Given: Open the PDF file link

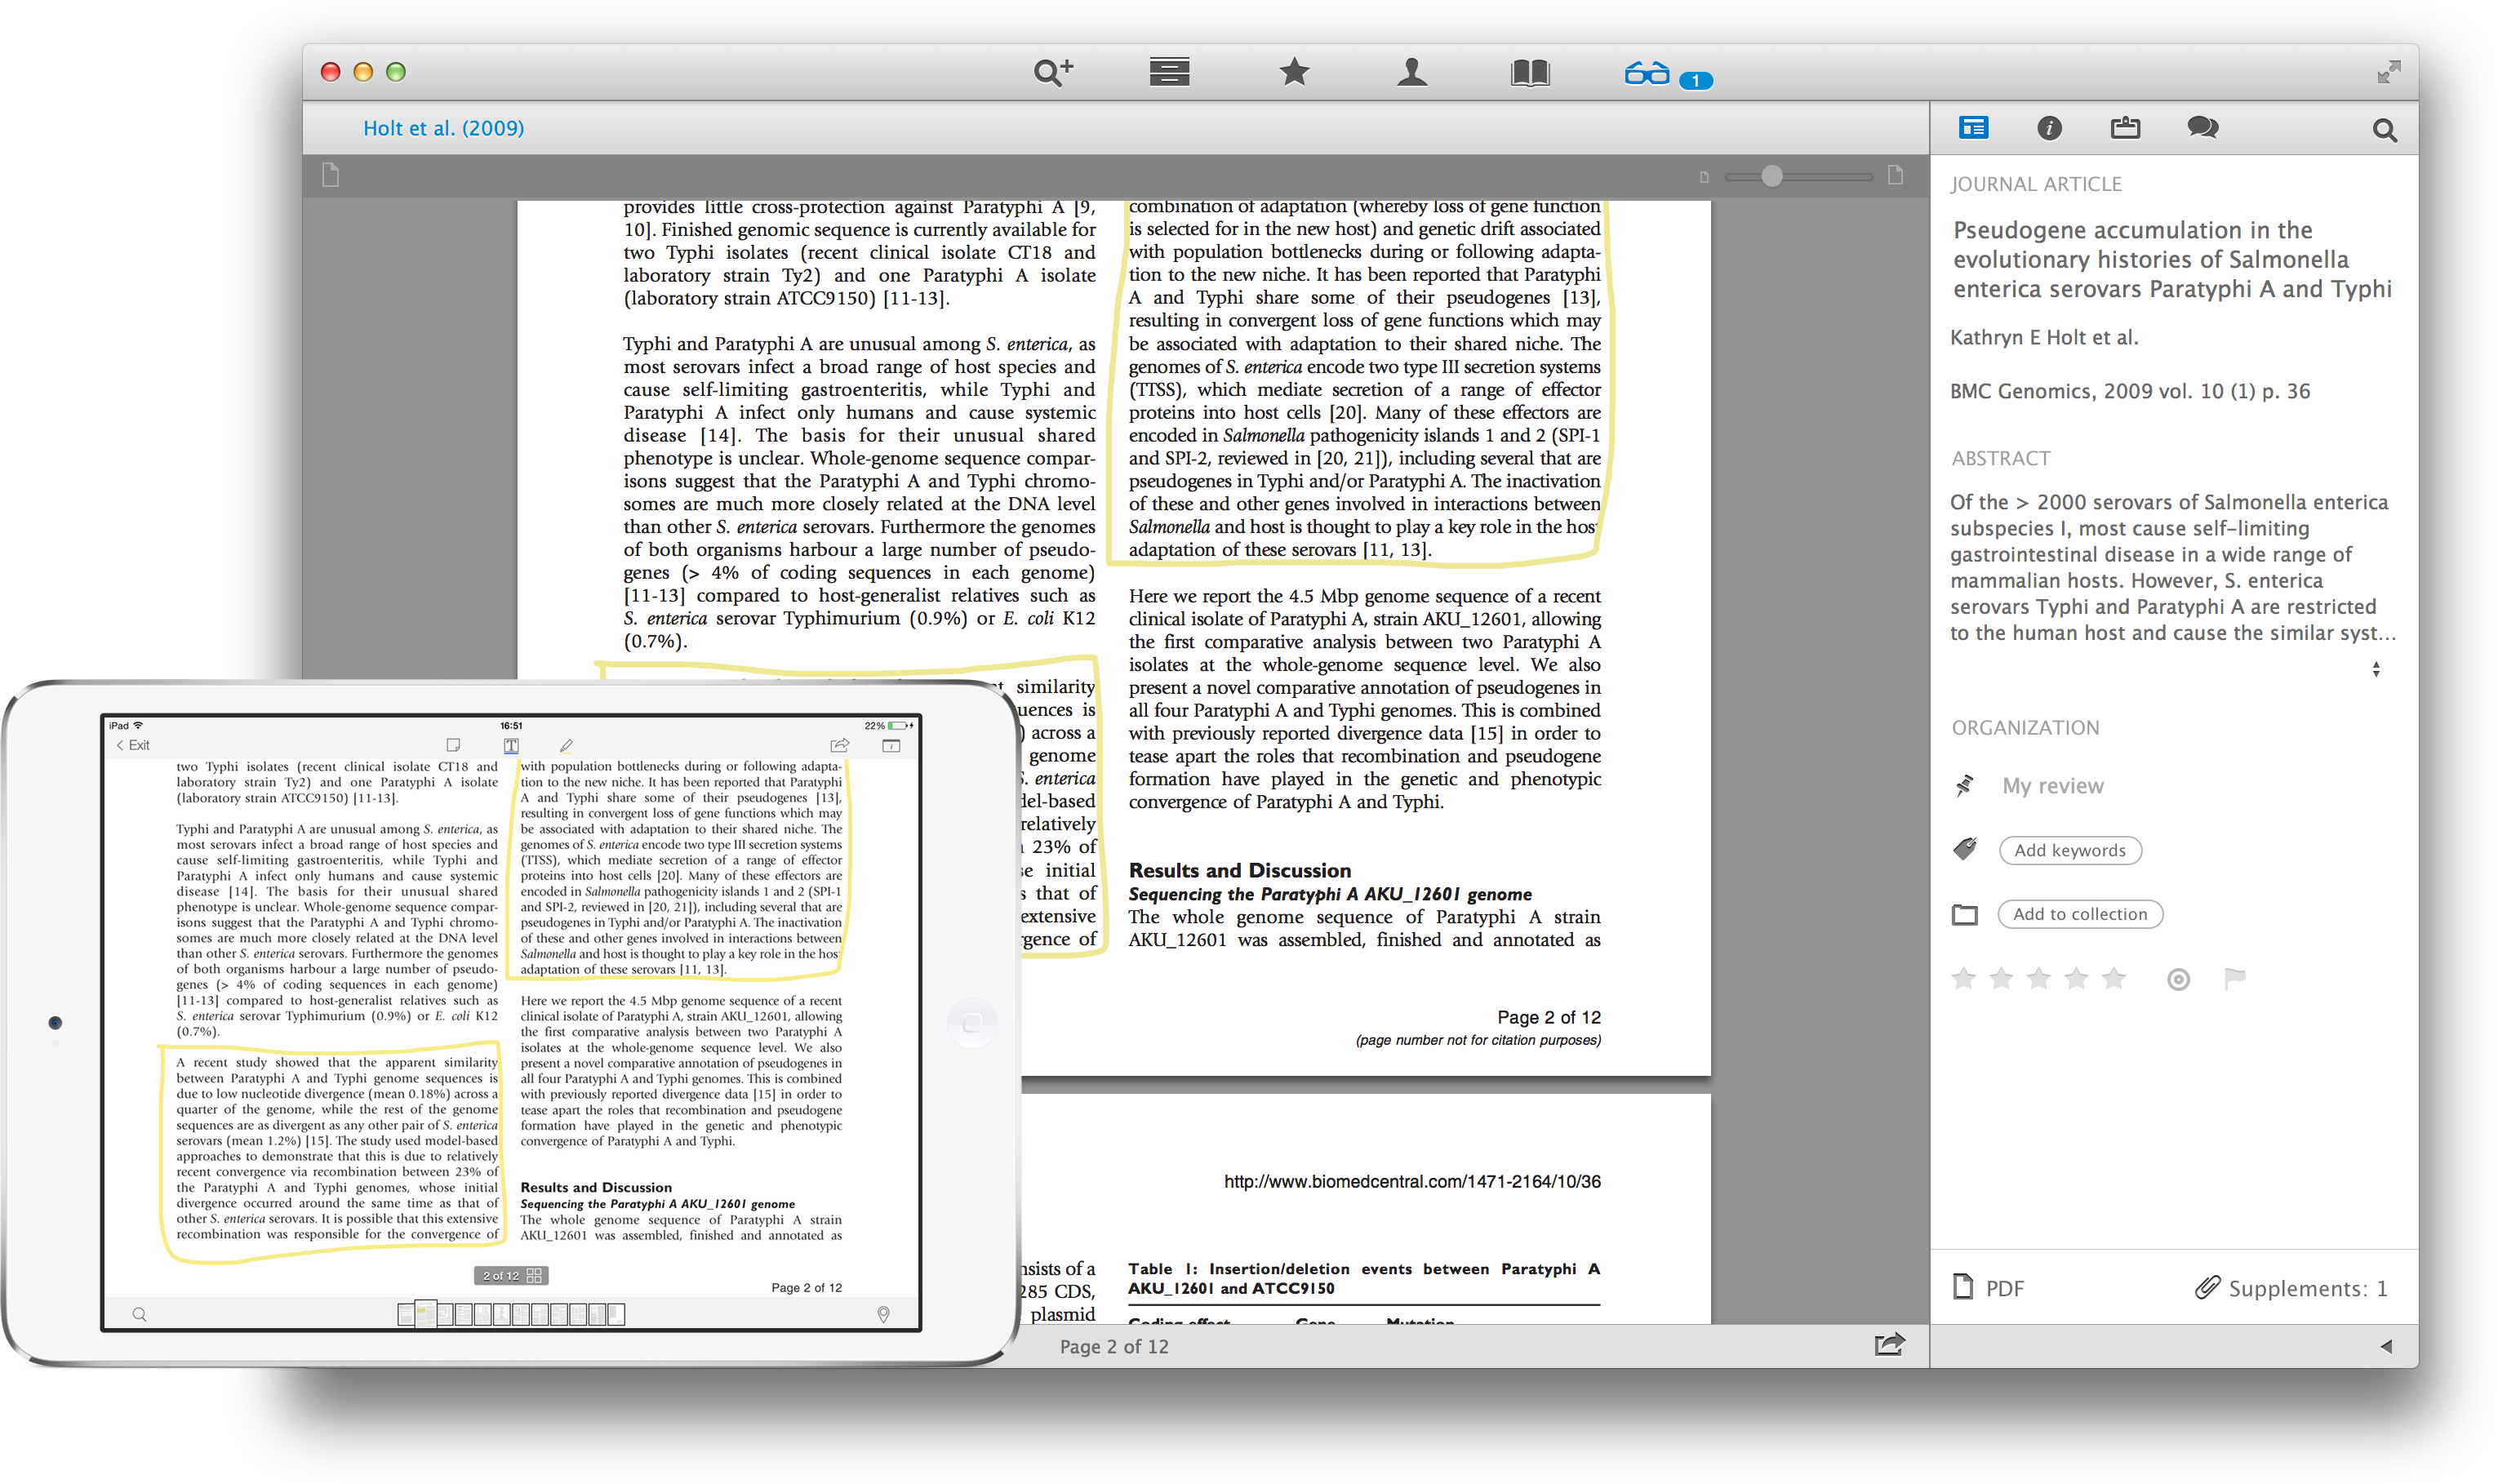Looking at the screenshot, I should pyautogui.click(x=1987, y=1287).
